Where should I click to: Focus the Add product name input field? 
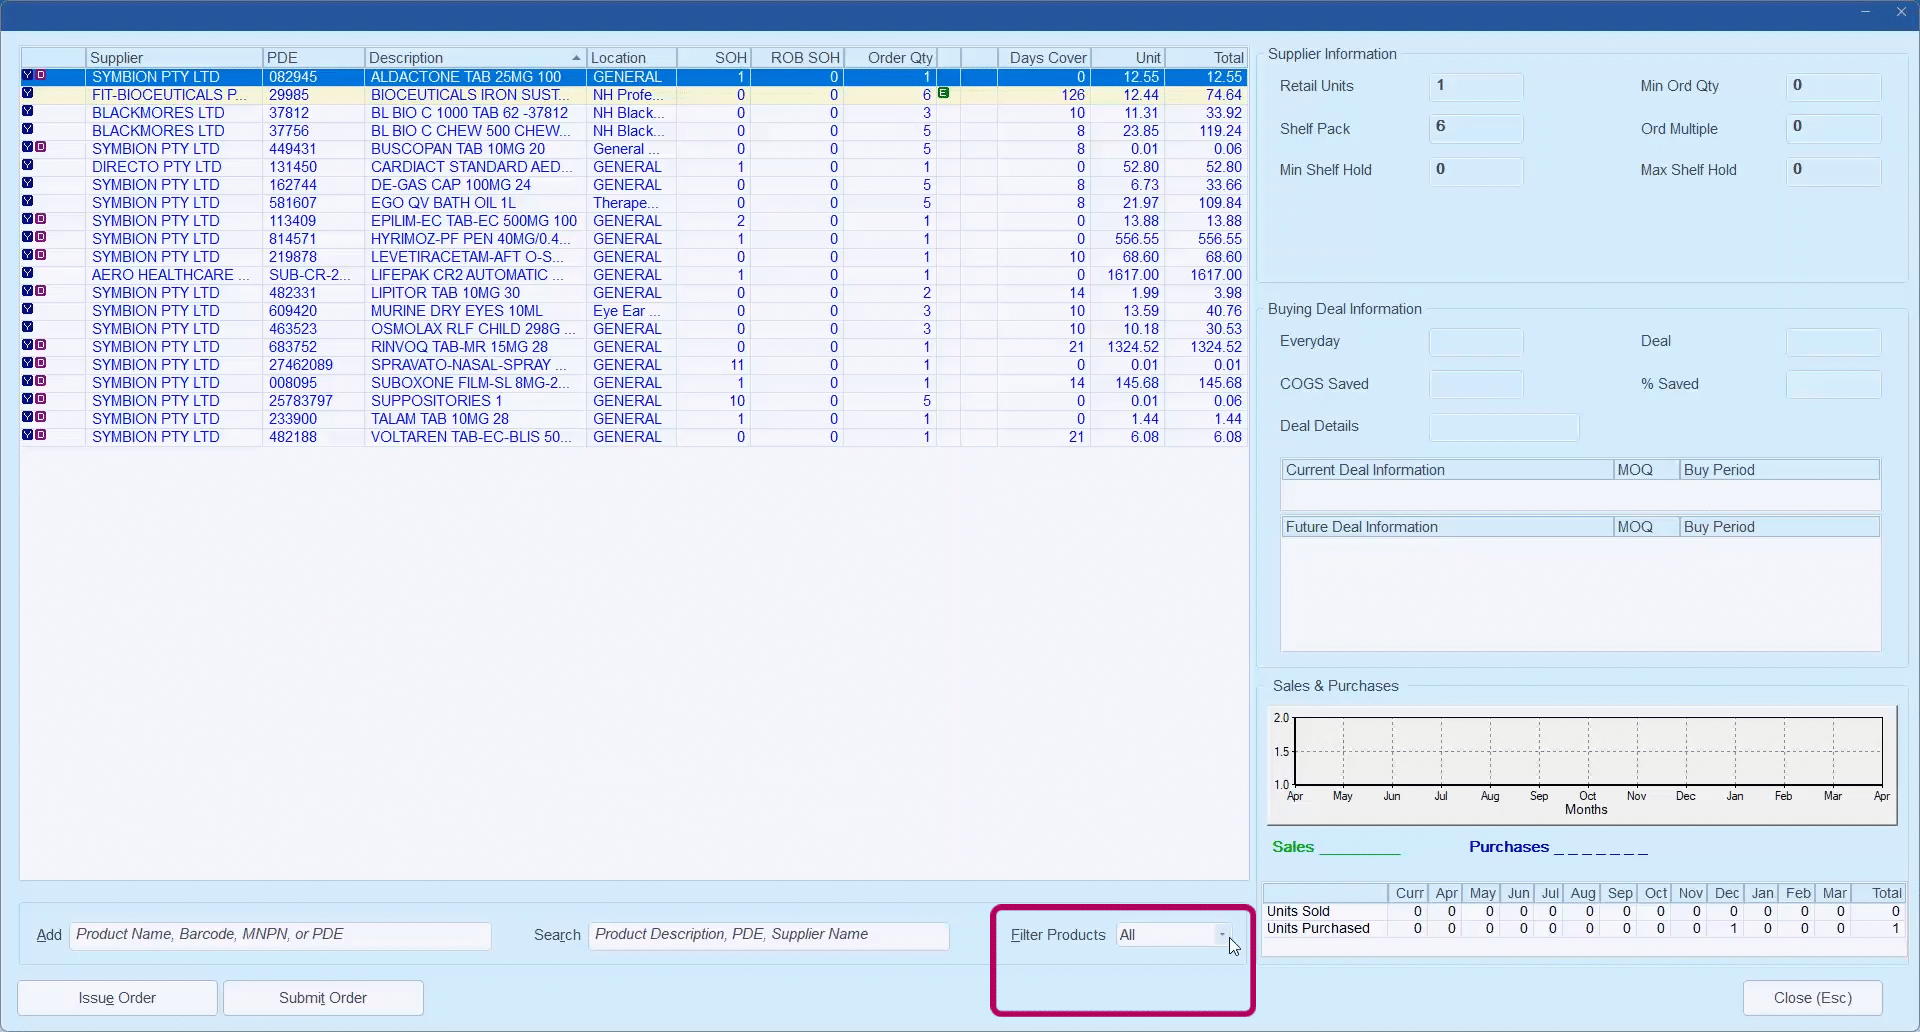click(280, 935)
